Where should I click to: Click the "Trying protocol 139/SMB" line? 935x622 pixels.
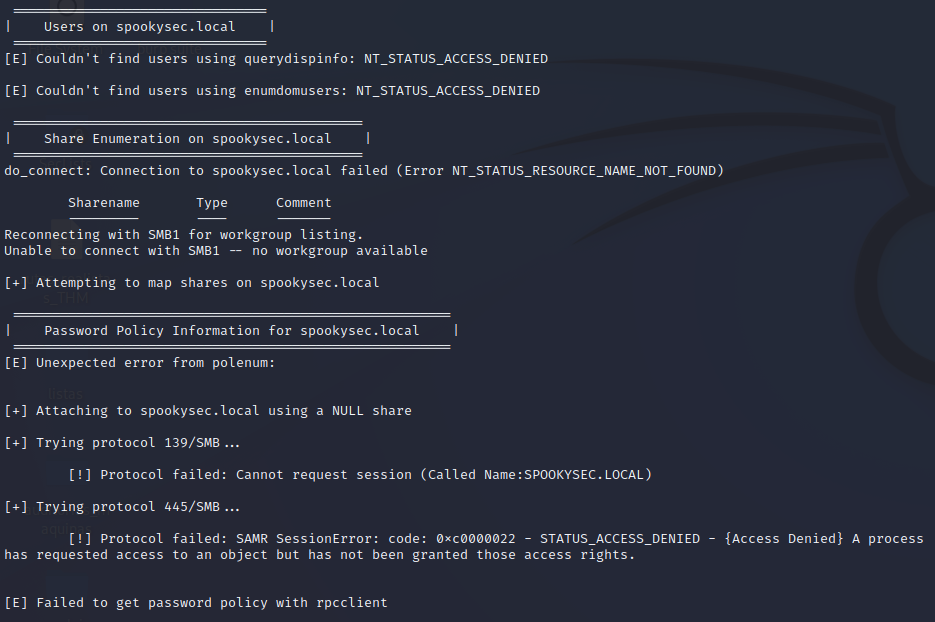point(122,443)
